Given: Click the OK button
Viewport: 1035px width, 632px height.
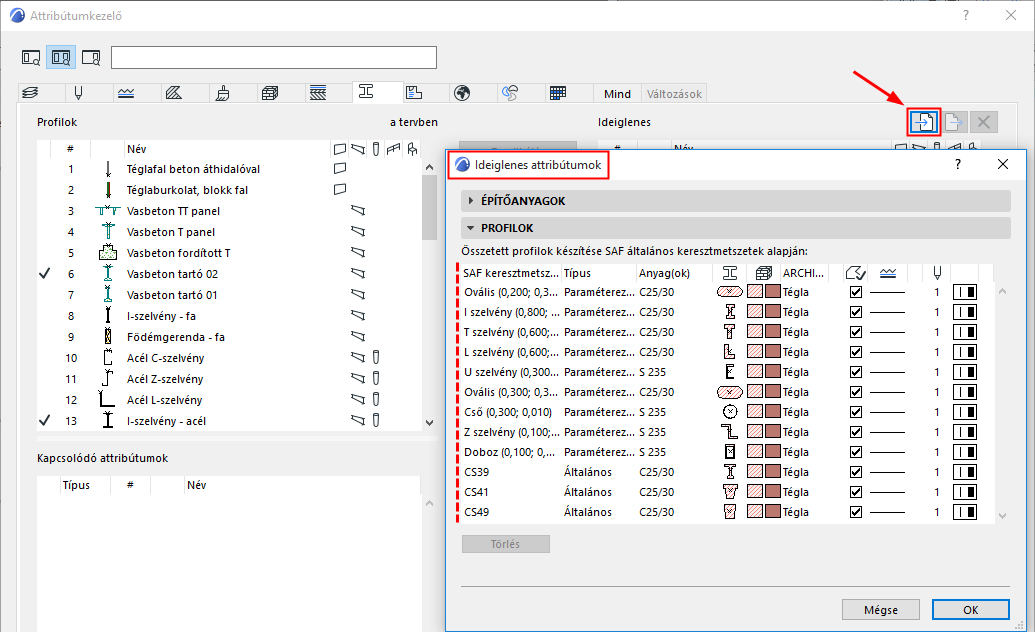Looking at the screenshot, I should pyautogui.click(x=970, y=610).
